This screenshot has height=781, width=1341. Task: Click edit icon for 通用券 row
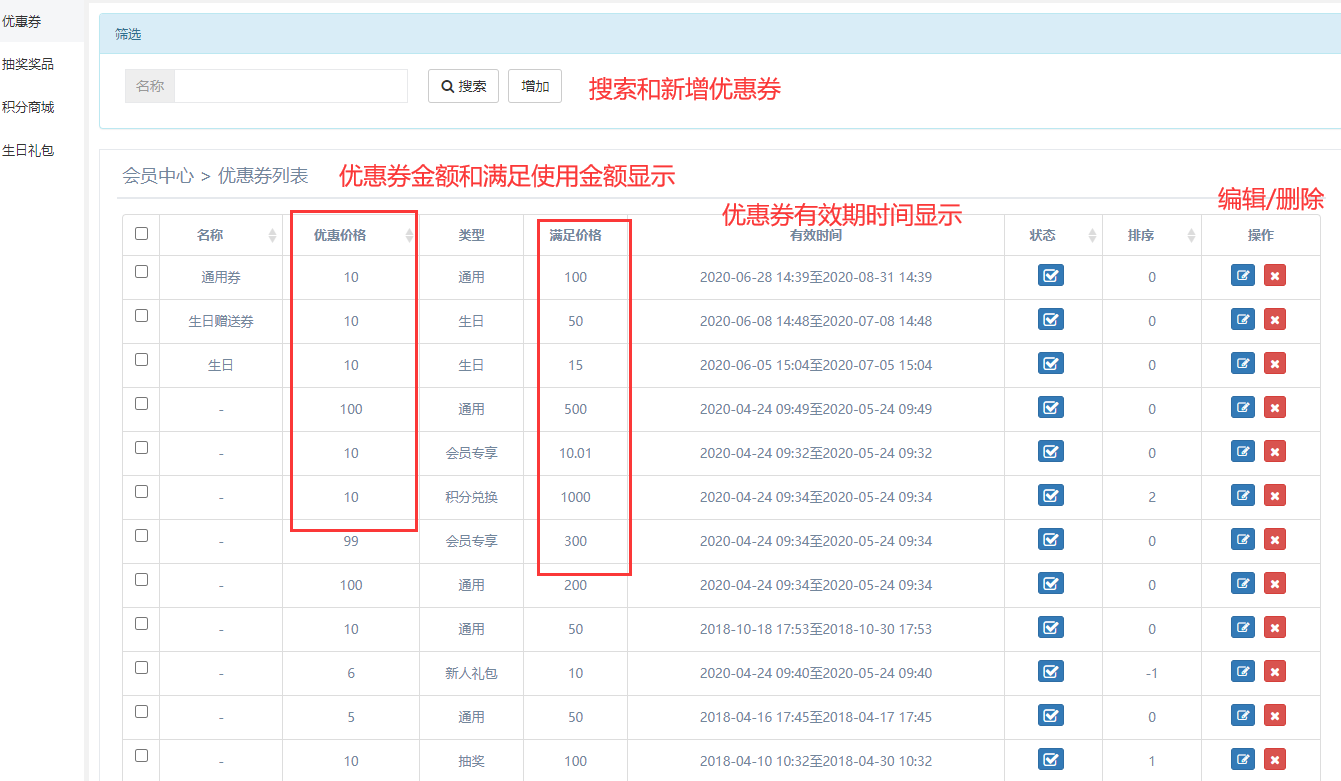click(x=1243, y=276)
